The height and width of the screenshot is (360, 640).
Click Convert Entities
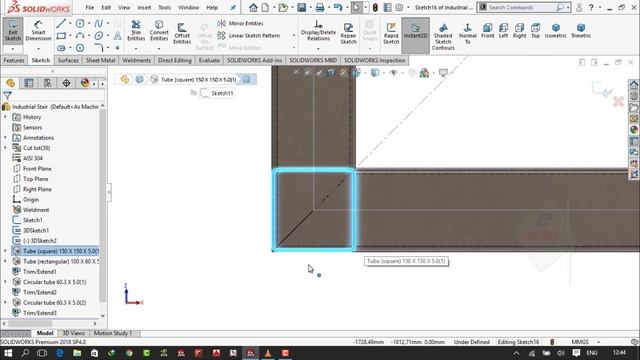click(x=159, y=31)
